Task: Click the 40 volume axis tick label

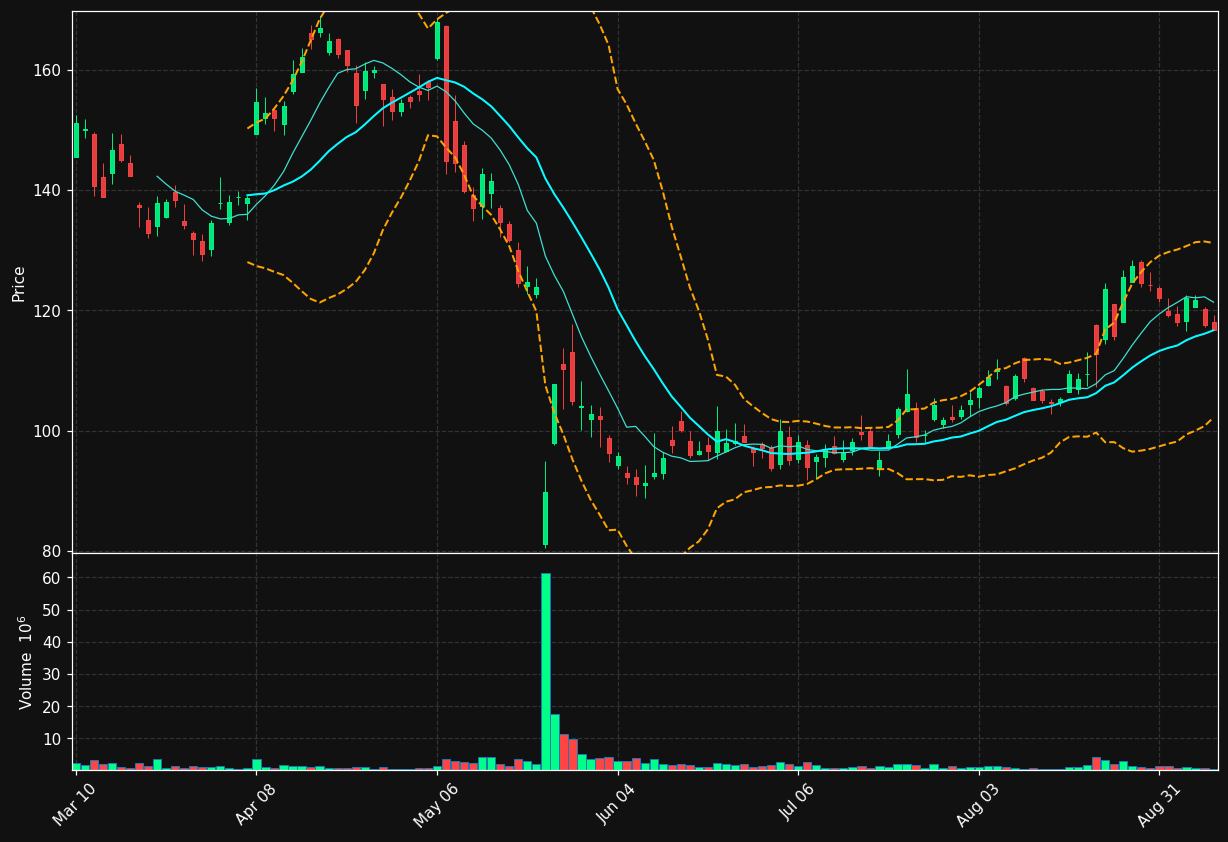Action: (x=52, y=642)
